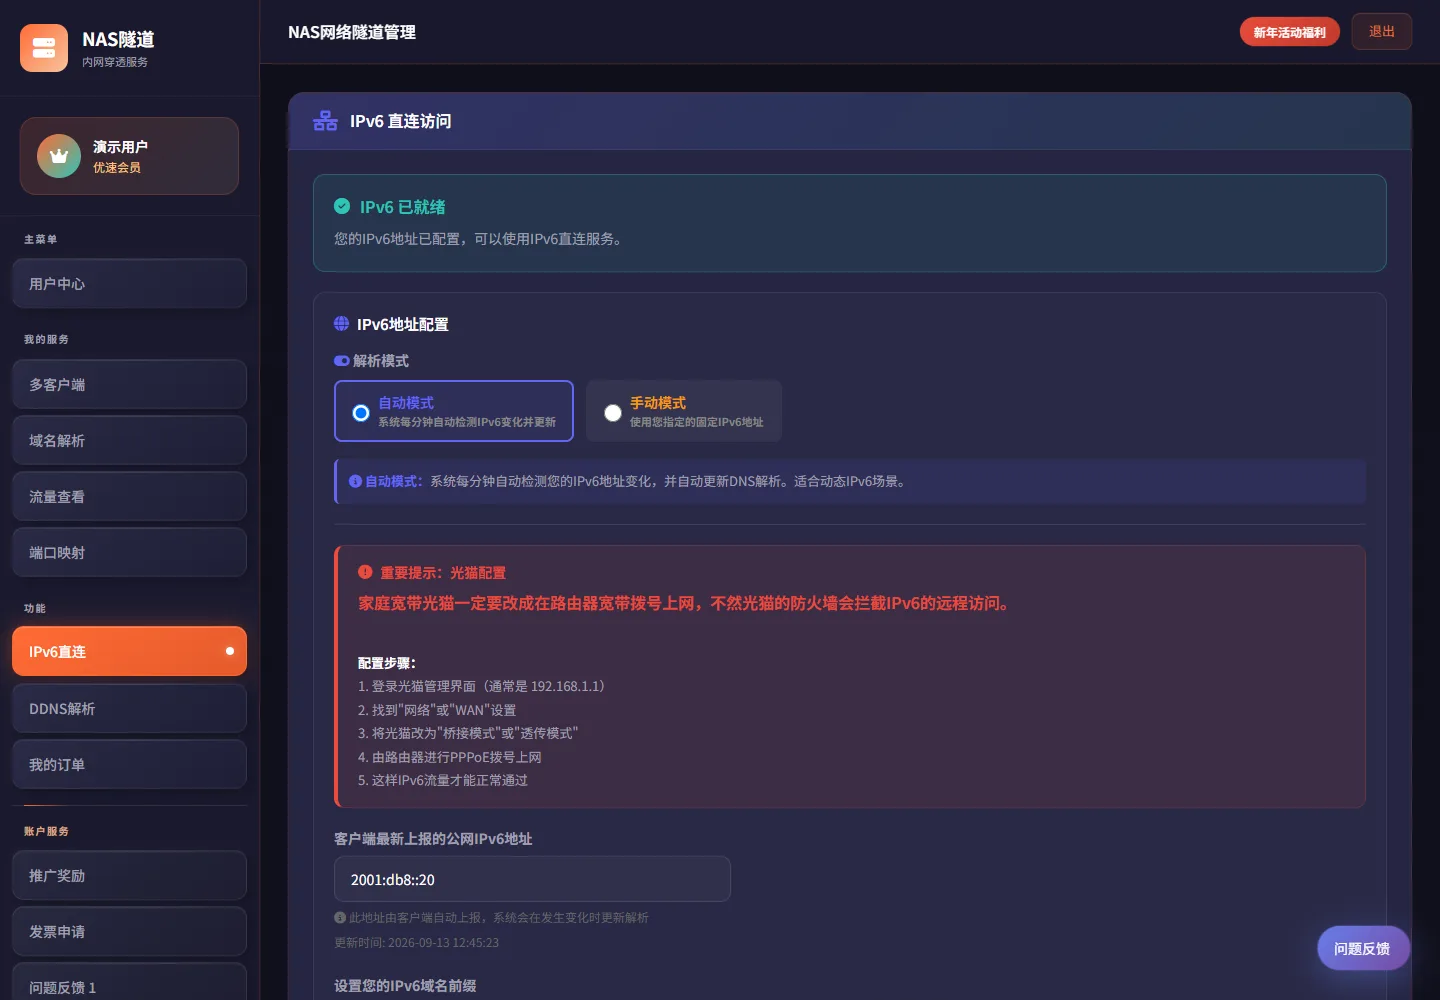Click the 账户服务 section header
The width and height of the screenshot is (1440, 1000).
46,832
